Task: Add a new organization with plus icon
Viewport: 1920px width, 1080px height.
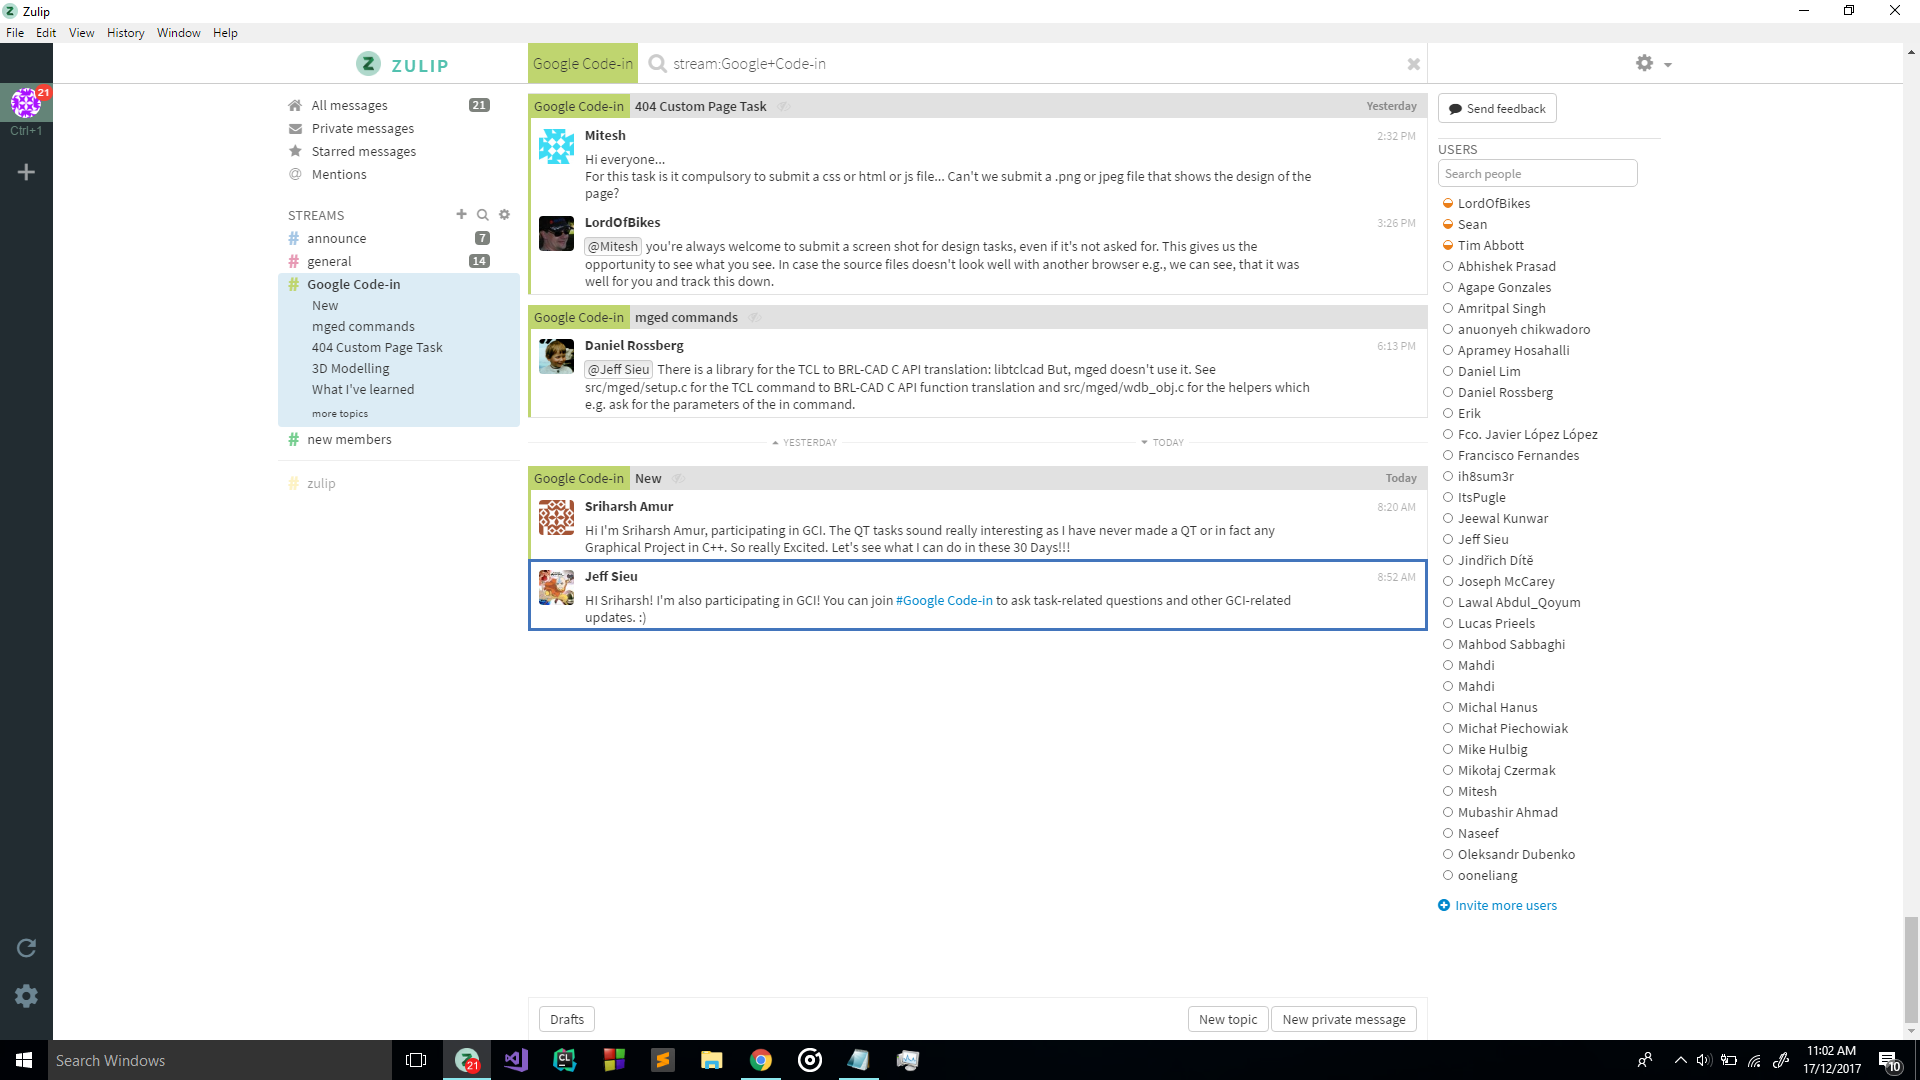Action: (26, 172)
